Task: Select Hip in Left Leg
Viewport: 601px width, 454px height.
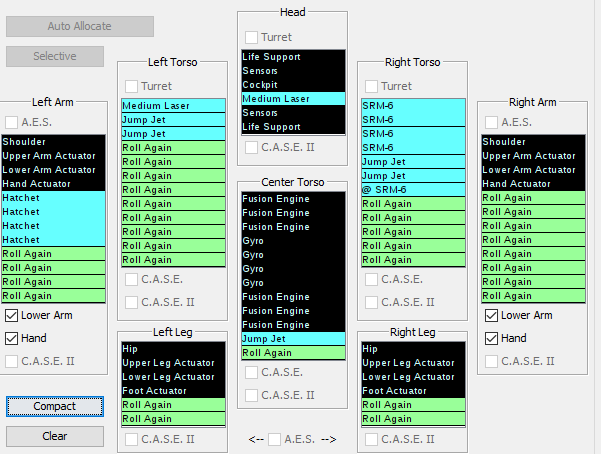Action: click(x=173, y=349)
